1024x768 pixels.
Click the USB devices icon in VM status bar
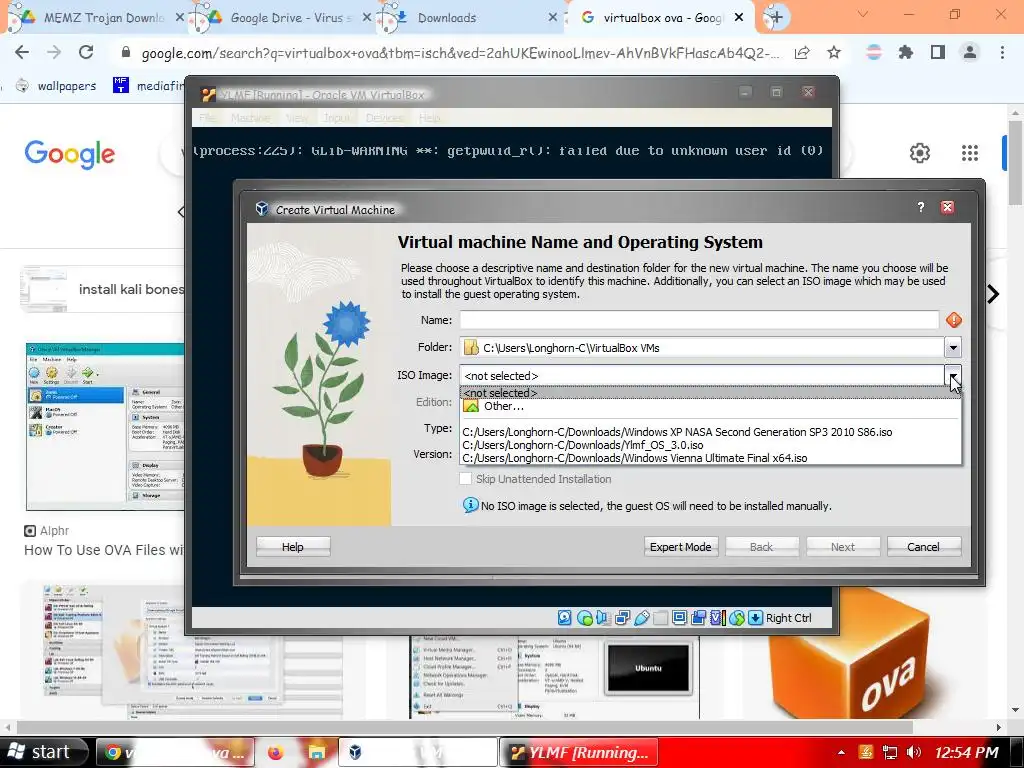(x=641, y=618)
